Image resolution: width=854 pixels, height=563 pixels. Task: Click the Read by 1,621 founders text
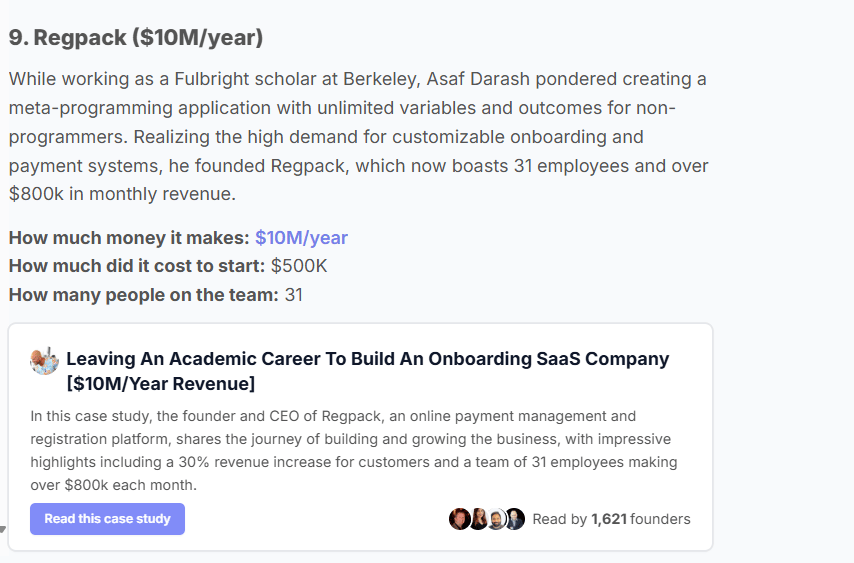click(x=611, y=519)
